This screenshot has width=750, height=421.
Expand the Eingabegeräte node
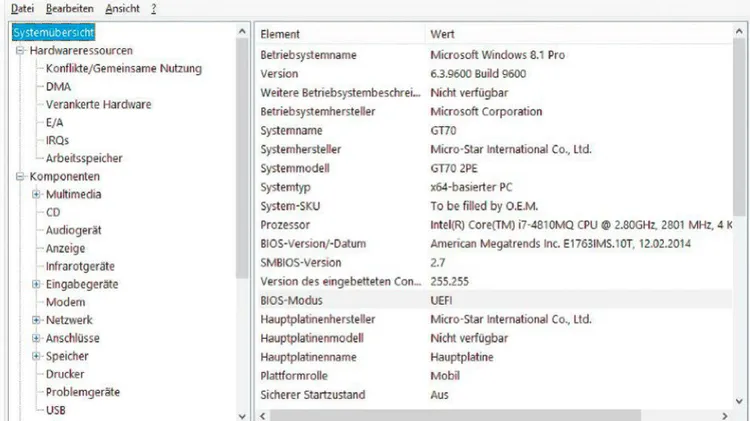click(x=36, y=284)
